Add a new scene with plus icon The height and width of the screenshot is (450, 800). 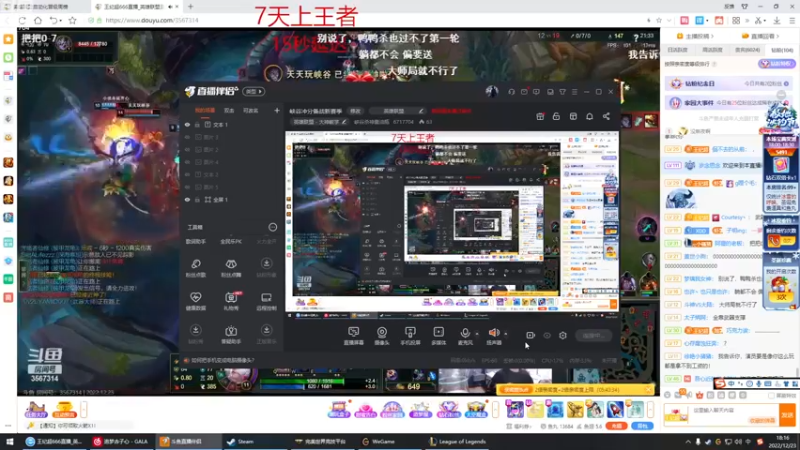click(x=277, y=110)
